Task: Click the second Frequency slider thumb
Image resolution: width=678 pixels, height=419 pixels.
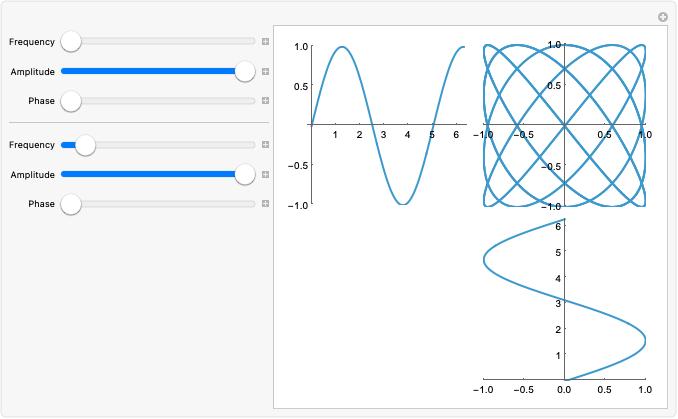Action: pos(85,145)
